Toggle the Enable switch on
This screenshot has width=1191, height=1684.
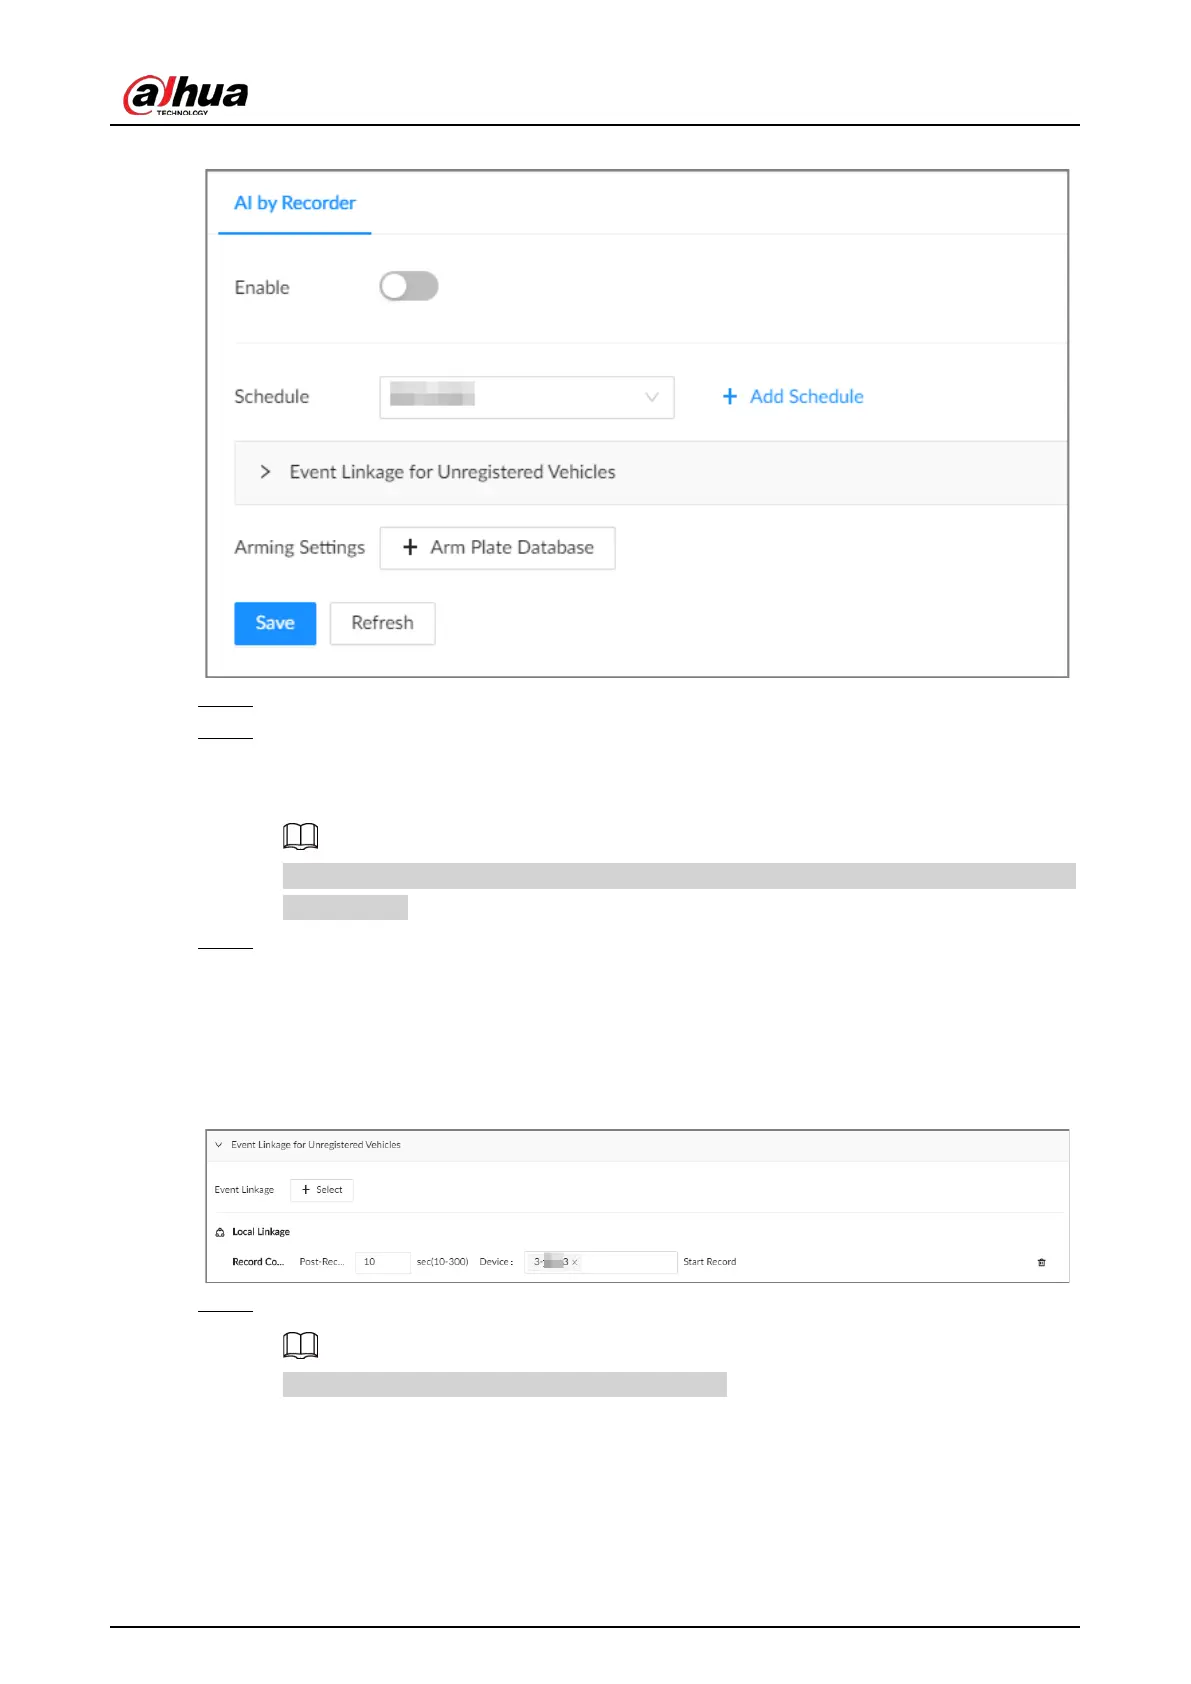pos(408,286)
